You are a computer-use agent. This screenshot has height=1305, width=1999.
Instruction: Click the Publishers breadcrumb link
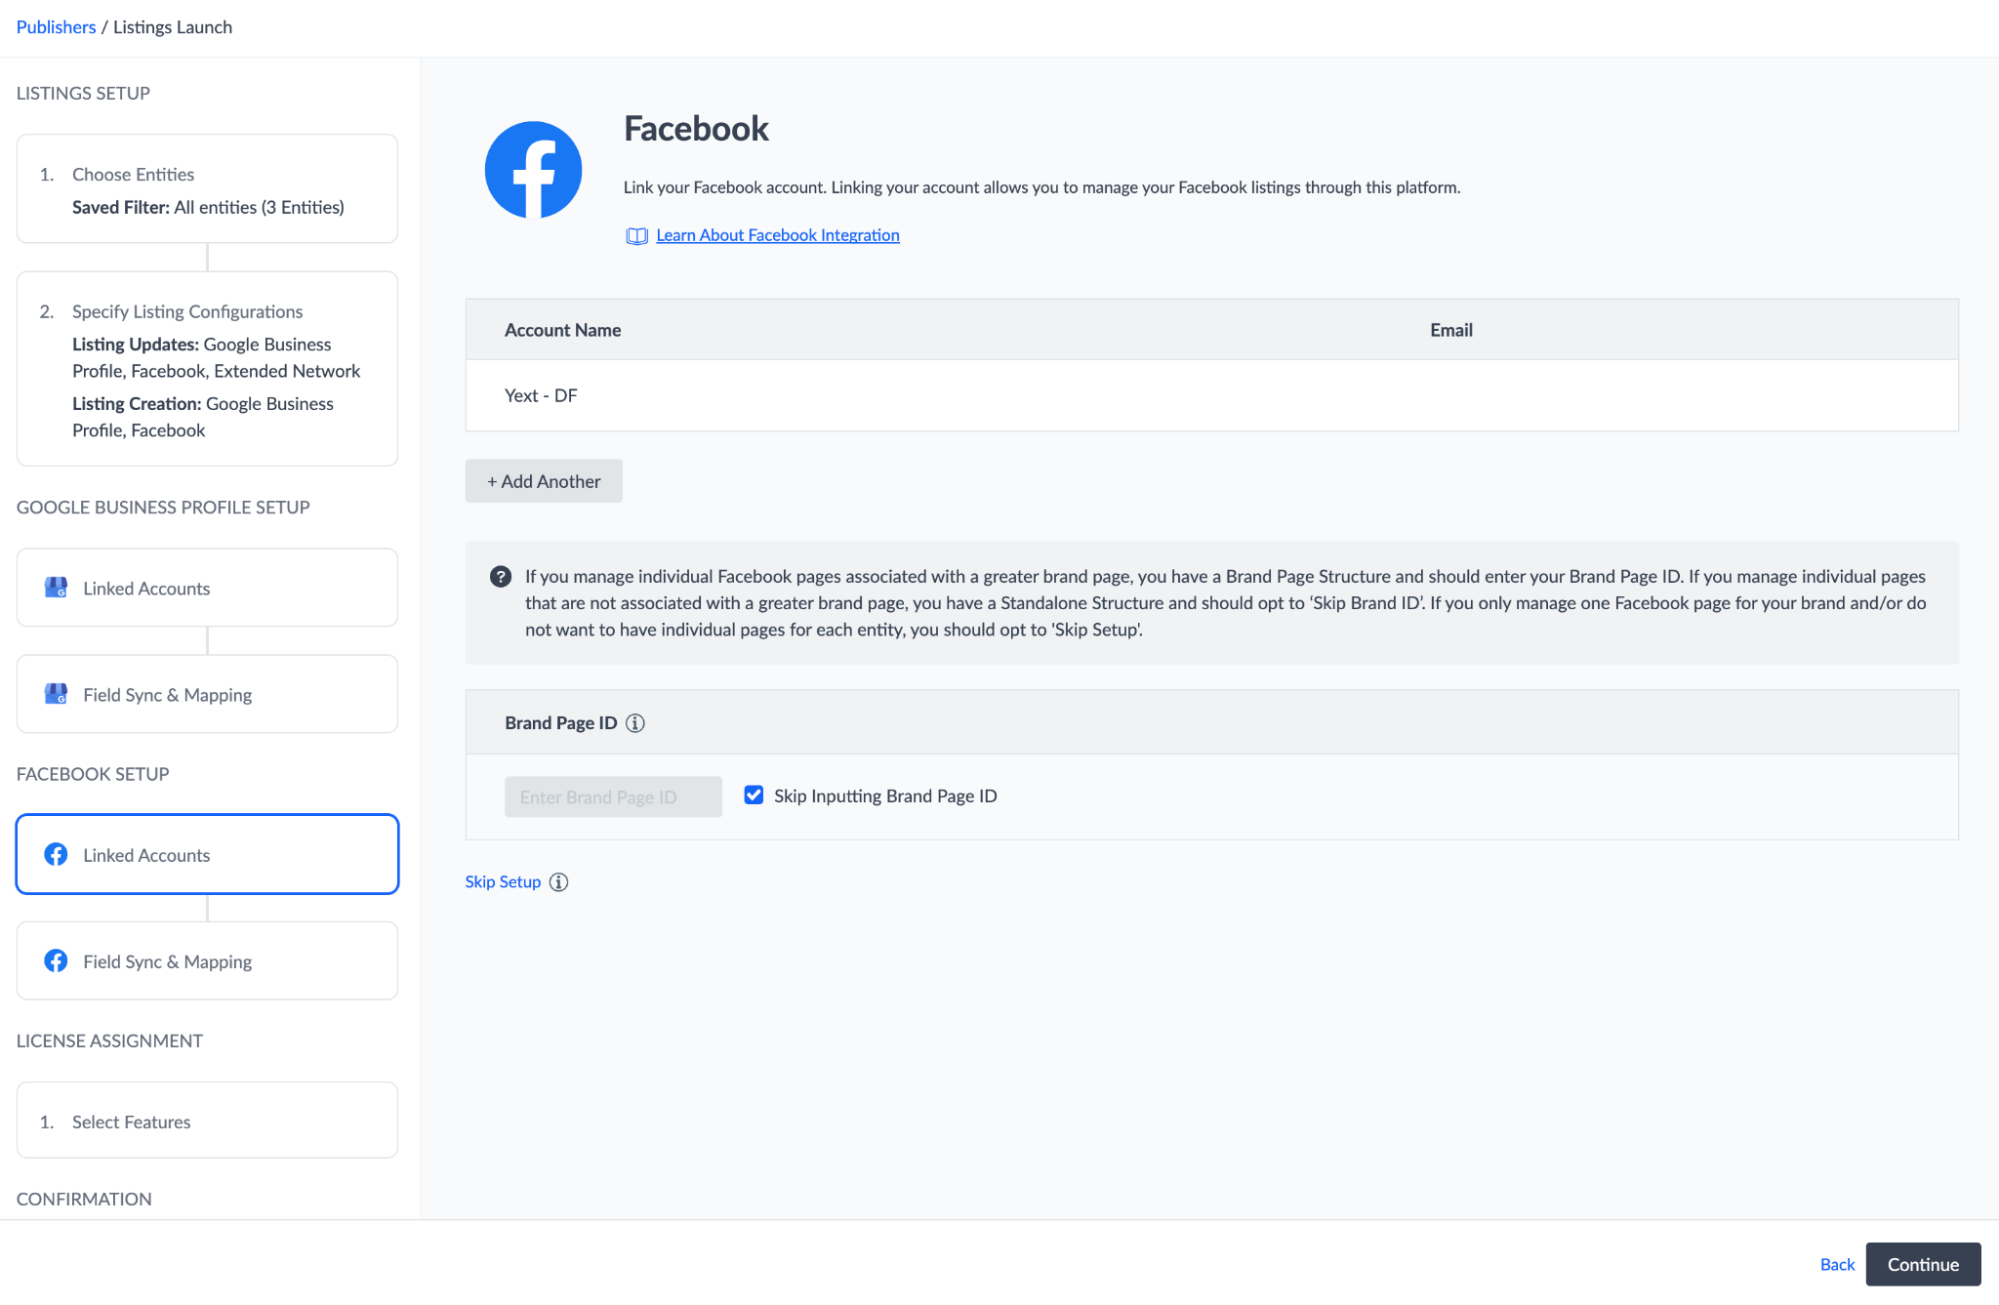(x=56, y=27)
